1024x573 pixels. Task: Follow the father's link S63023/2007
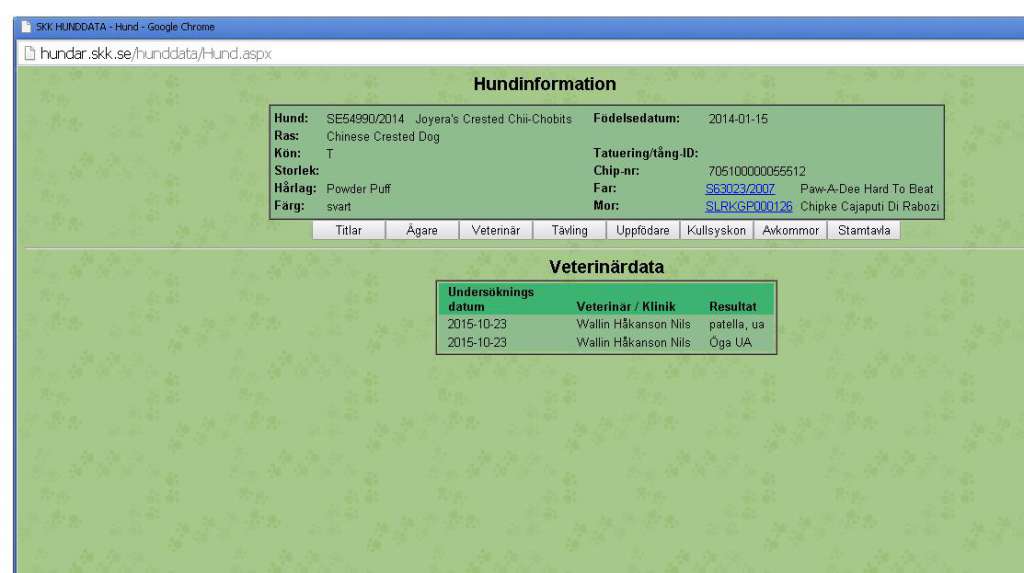(x=740, y=189)
